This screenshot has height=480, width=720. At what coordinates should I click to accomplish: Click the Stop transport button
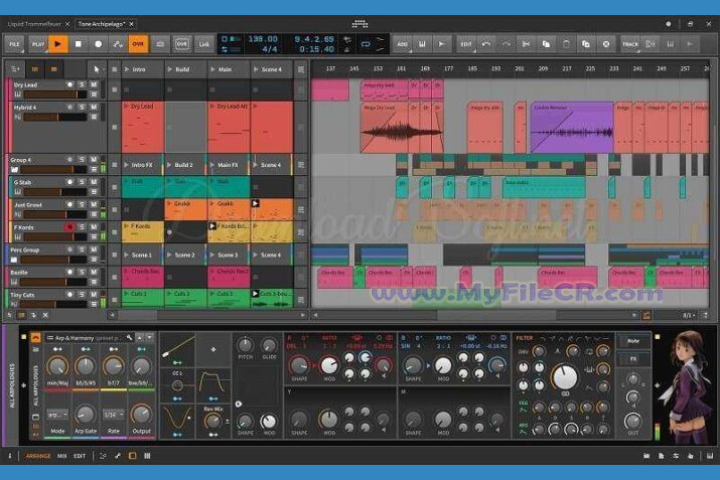pos(78,44)
